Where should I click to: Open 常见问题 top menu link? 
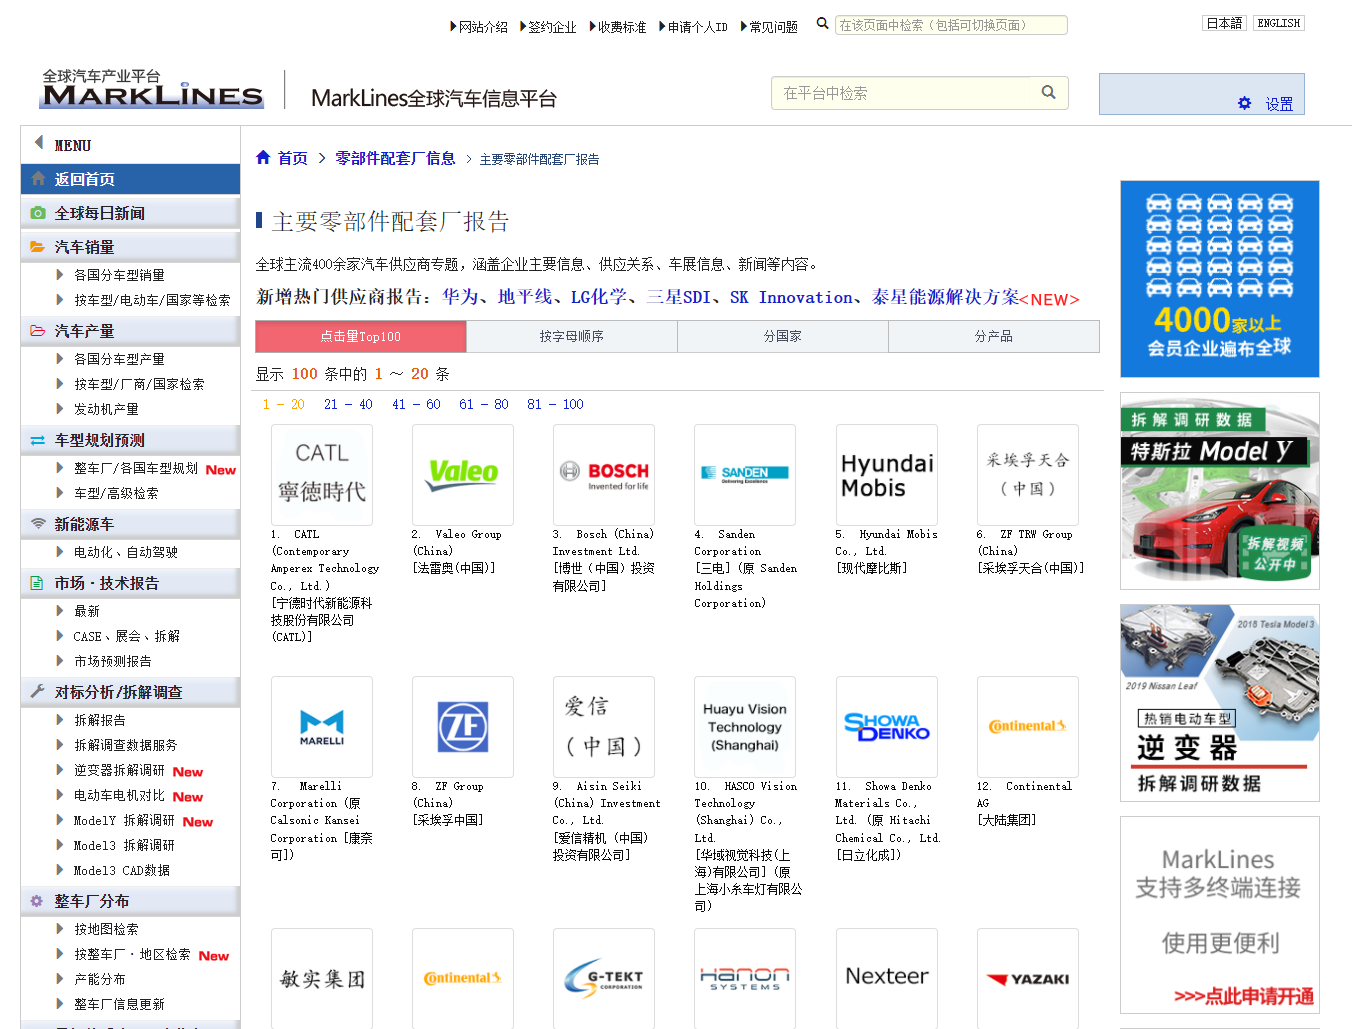773,27
